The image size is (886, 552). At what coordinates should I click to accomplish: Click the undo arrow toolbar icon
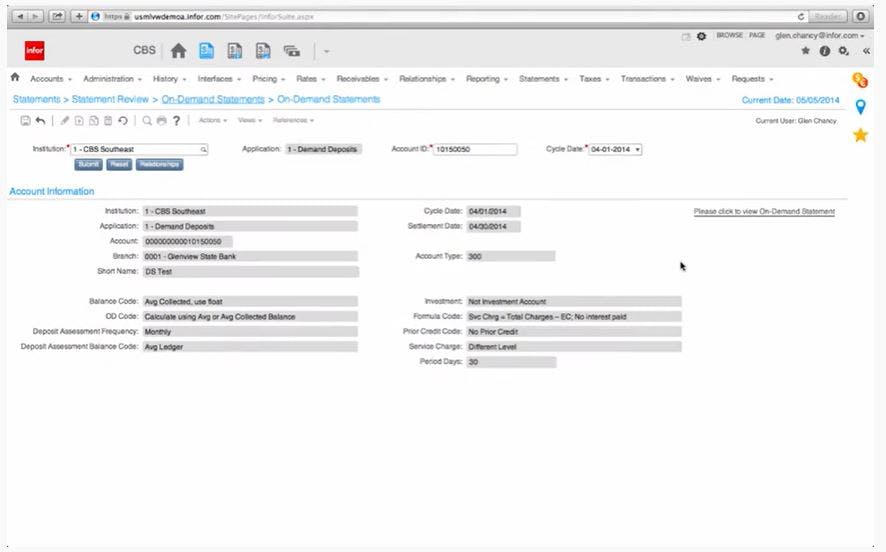tap(40, 120)
